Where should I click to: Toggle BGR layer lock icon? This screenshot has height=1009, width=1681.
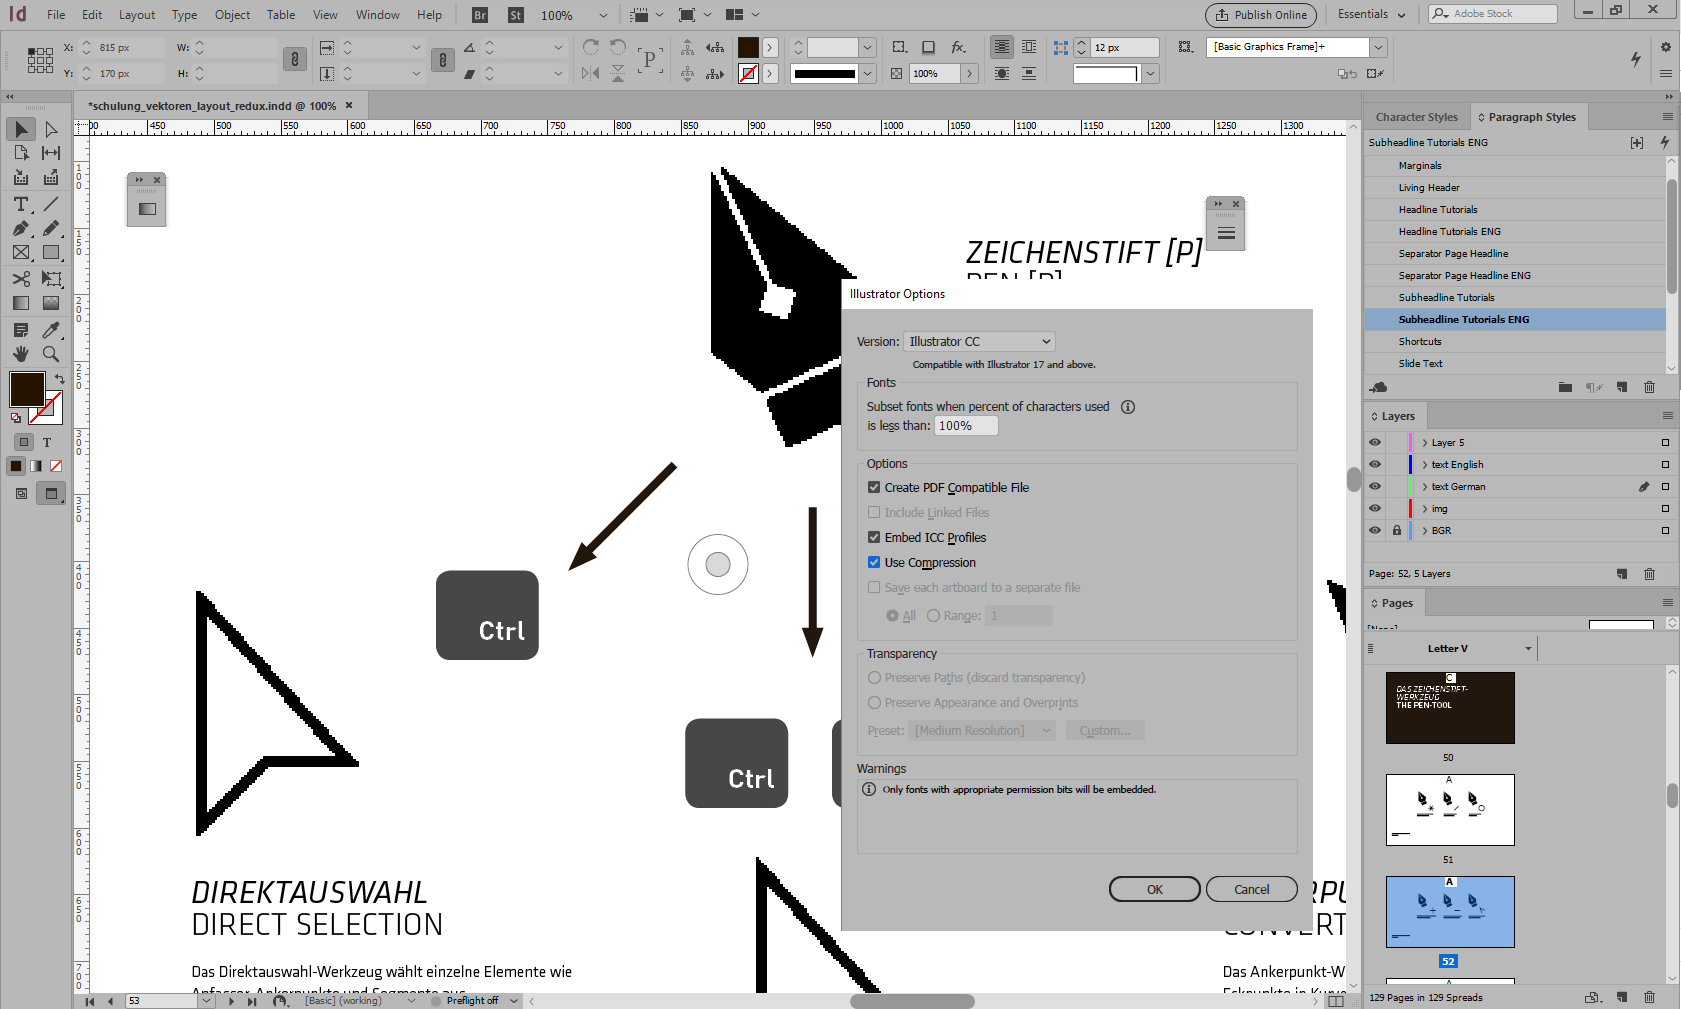[x=1396, y=531]
